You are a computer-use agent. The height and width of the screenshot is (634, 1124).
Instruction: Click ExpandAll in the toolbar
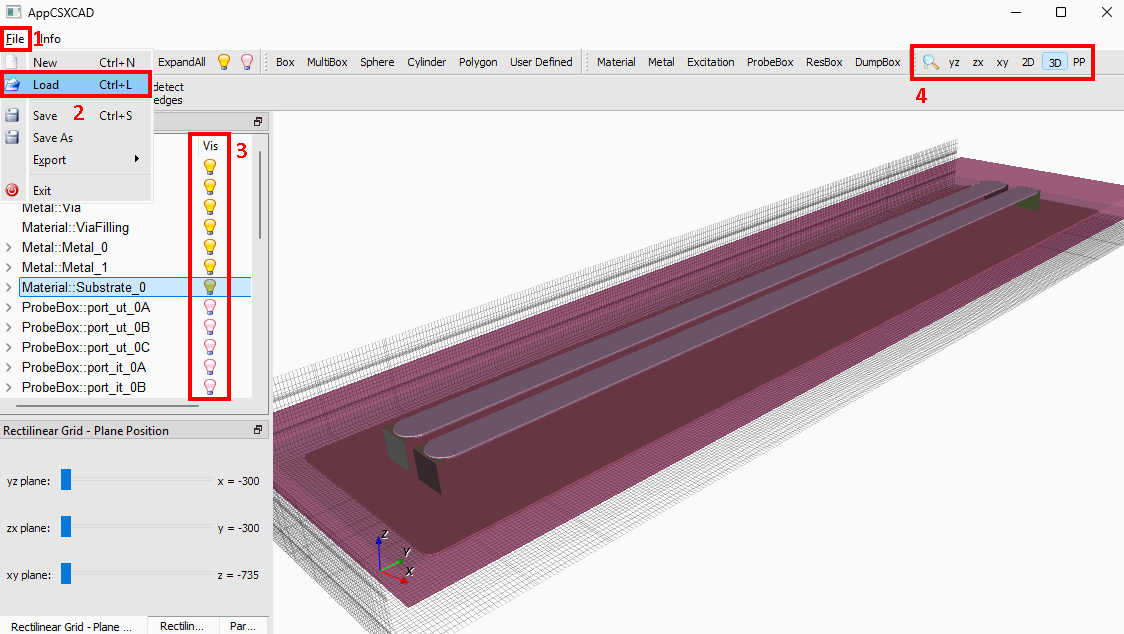point(182,62)
